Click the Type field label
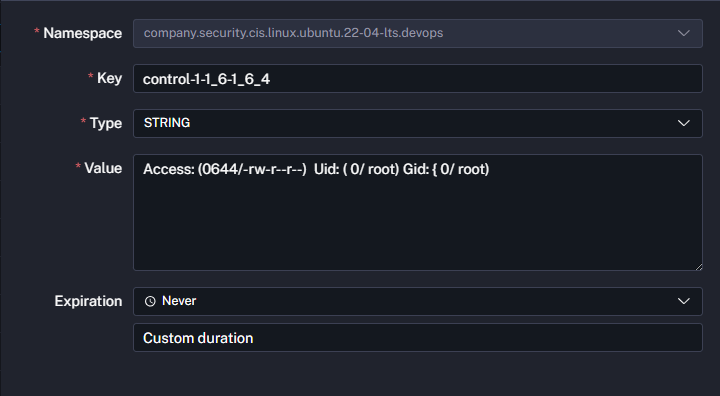The image size is (720, 396). [x=106, y=123]
